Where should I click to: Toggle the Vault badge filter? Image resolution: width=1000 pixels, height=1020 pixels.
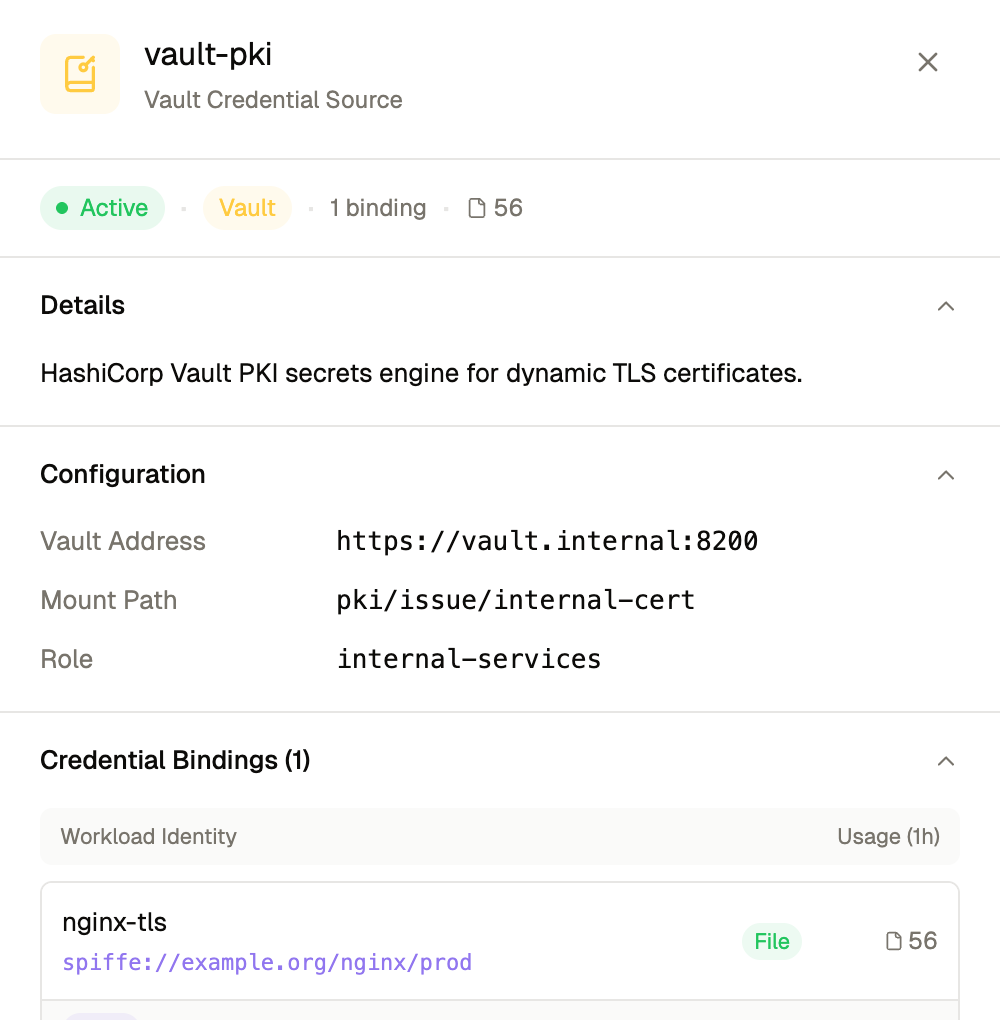(247, 207)
